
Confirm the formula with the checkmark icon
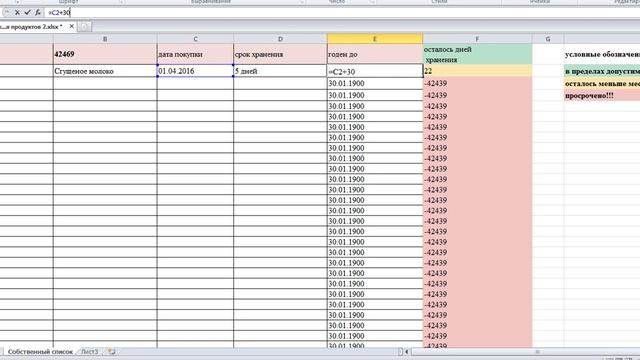(x=27, y=13)
